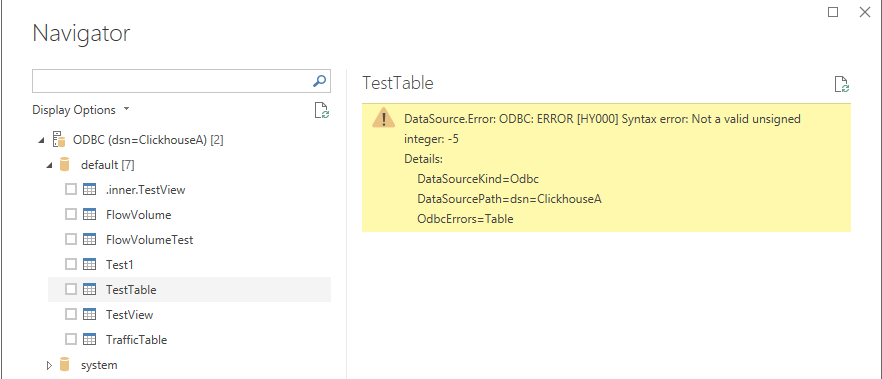Check the Test1 checkbox
Image resolution: width=882 pixels, height=379 pixels.
pyautogui.click(x=71, y=264)
